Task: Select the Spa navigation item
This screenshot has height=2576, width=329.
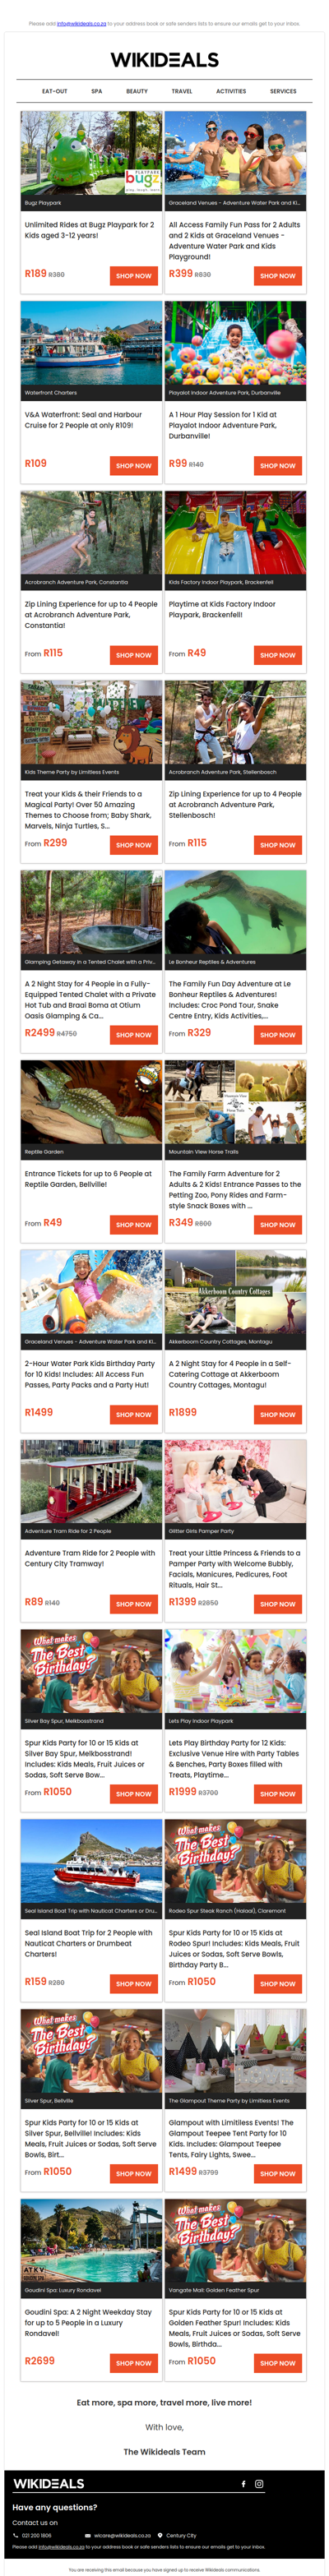Action: 97,91
